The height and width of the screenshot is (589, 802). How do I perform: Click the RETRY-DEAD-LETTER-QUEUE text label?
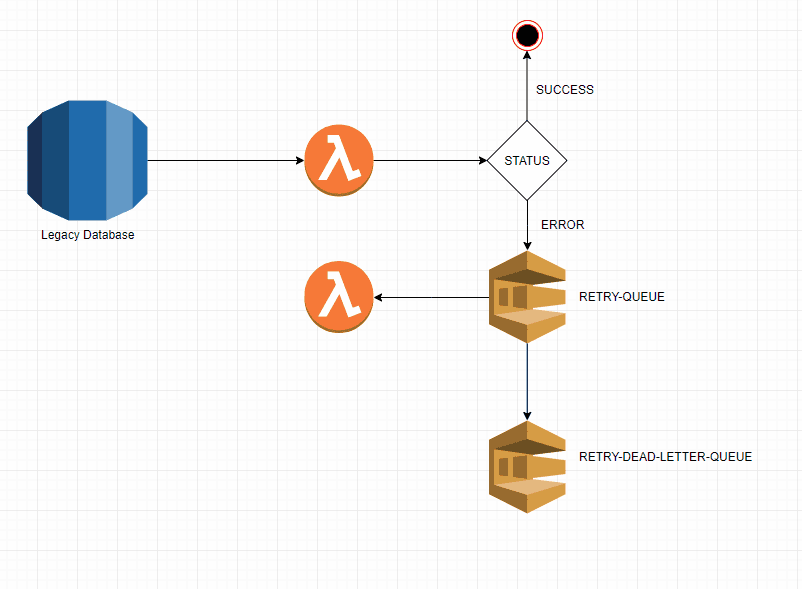coord(665,457)
